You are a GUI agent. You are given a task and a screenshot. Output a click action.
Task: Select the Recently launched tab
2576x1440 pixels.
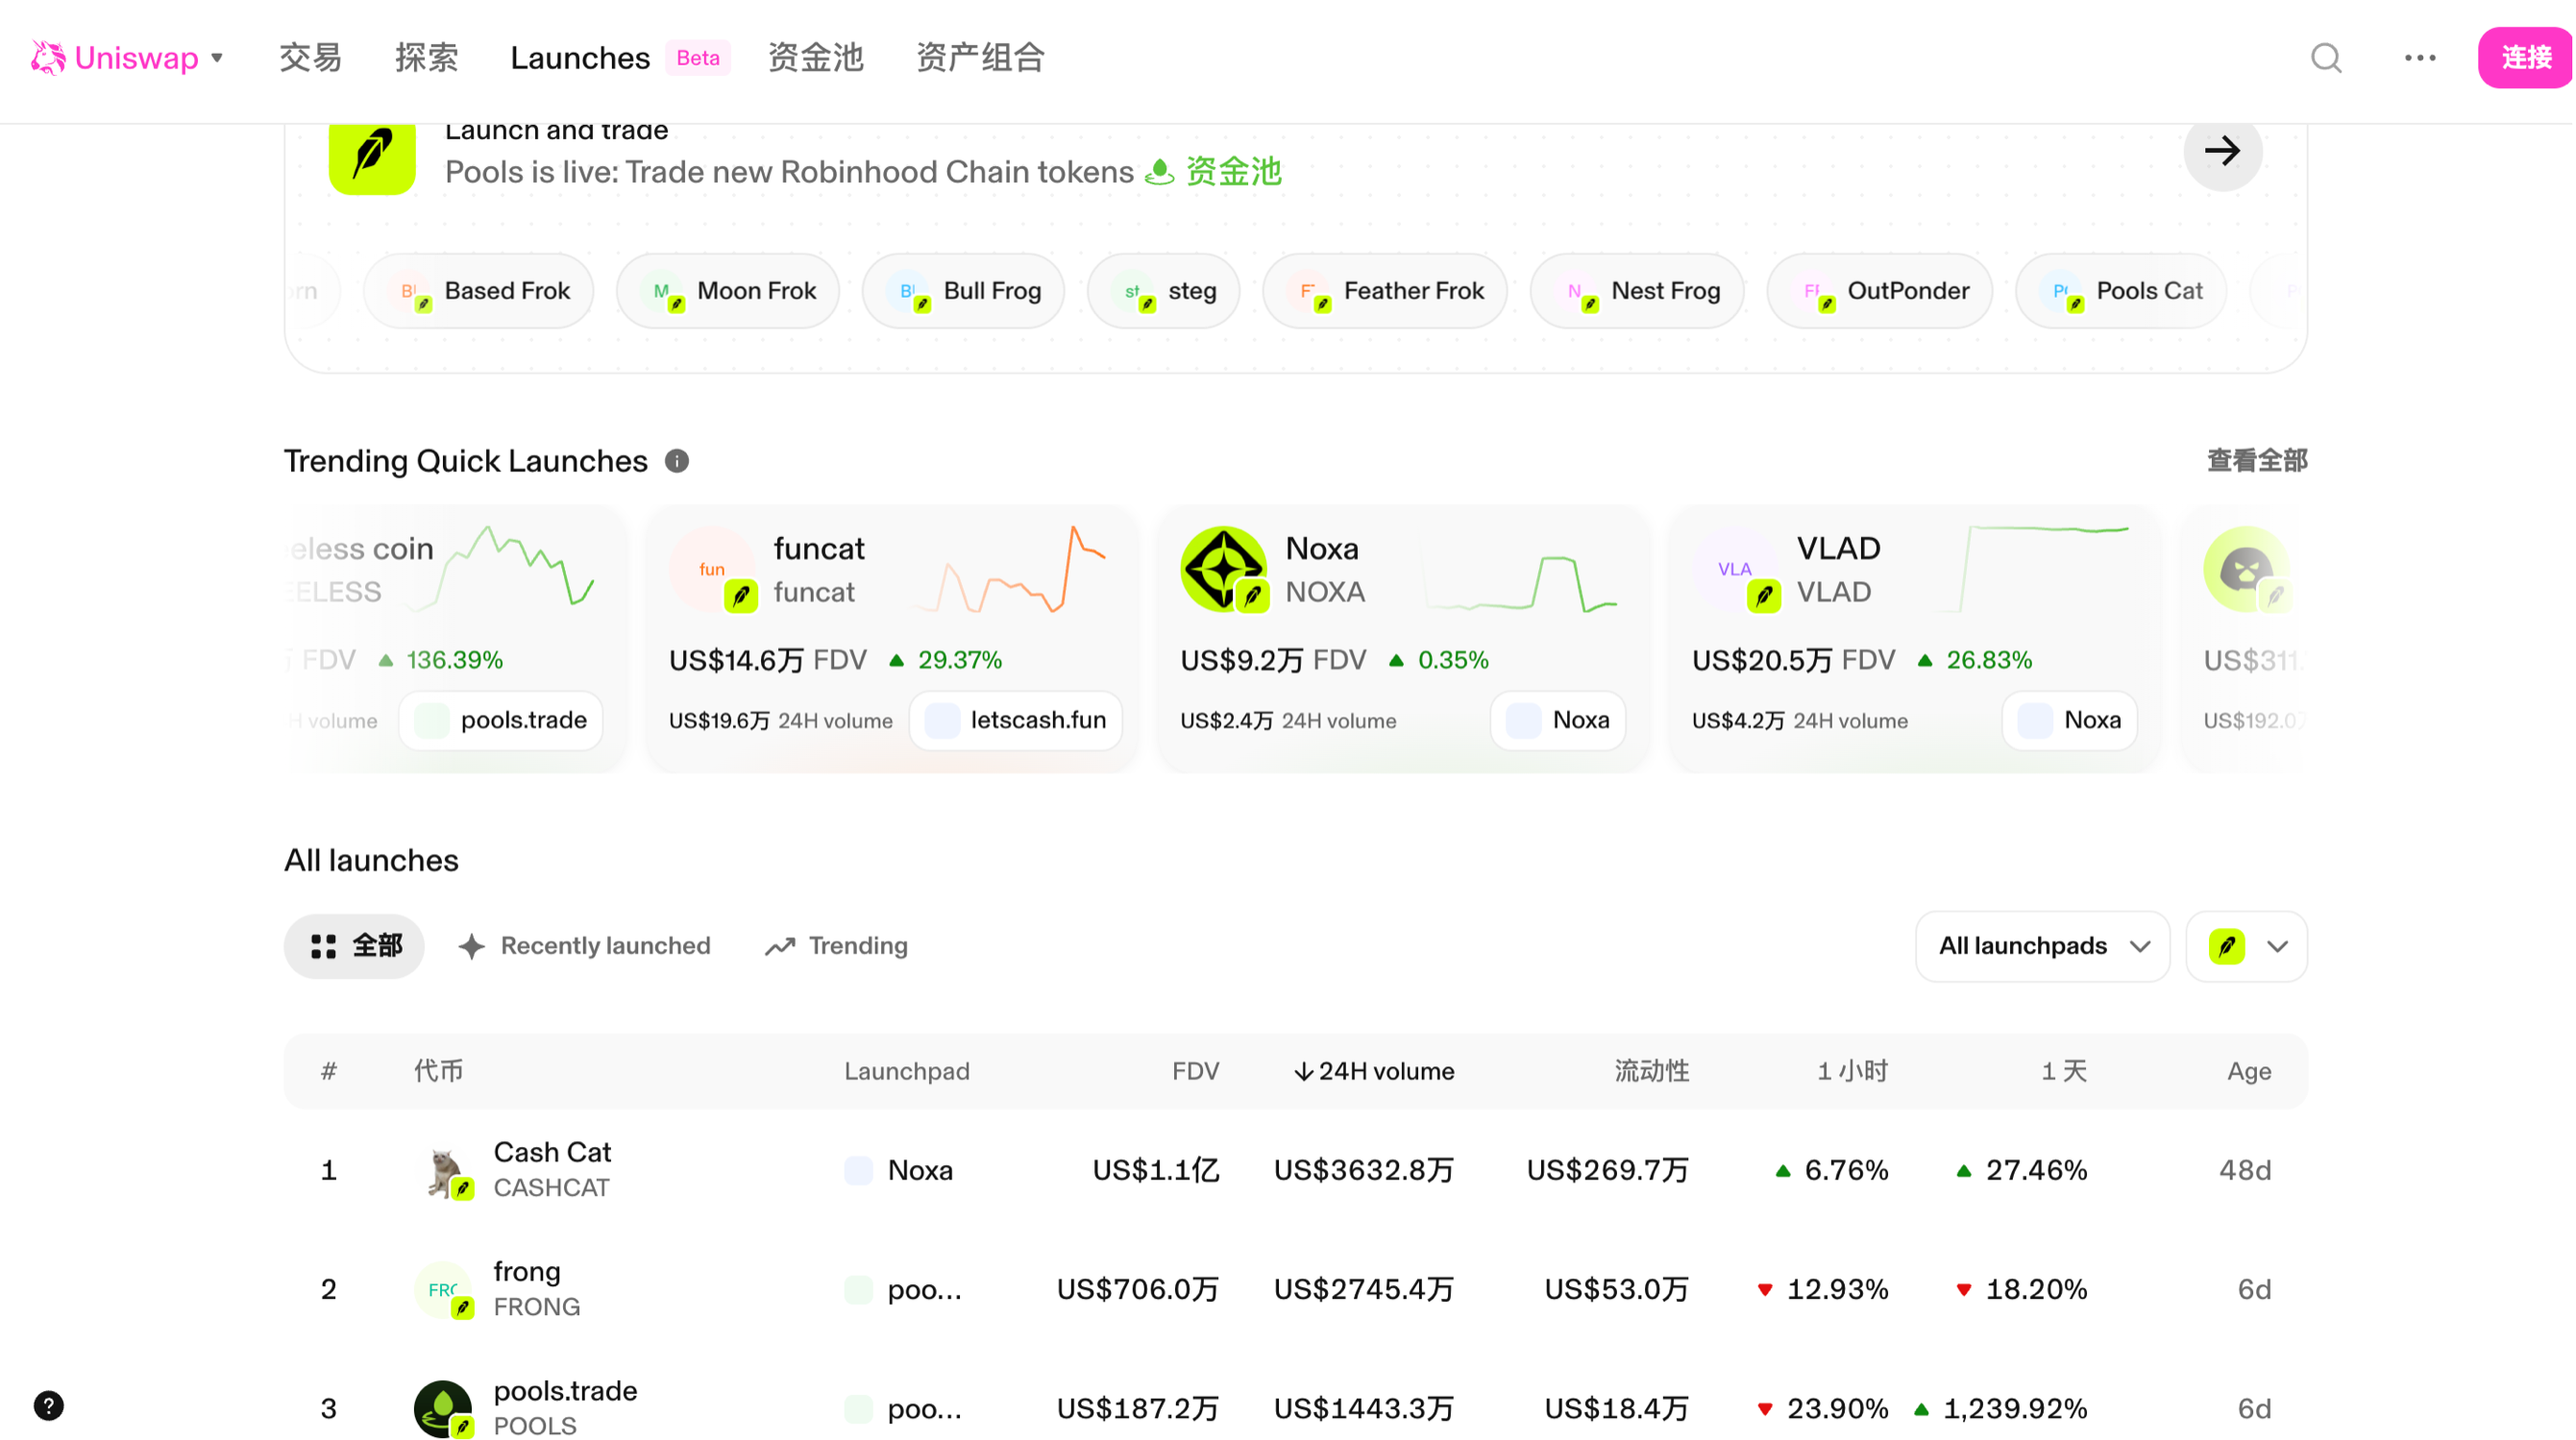click(585, 947)
